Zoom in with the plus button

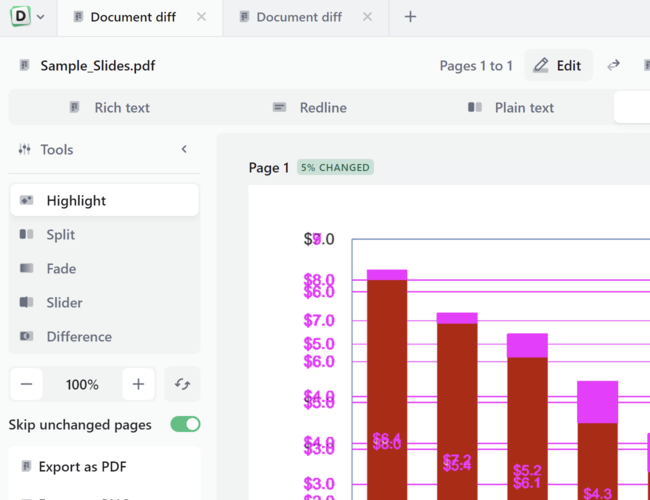(138, 384)
